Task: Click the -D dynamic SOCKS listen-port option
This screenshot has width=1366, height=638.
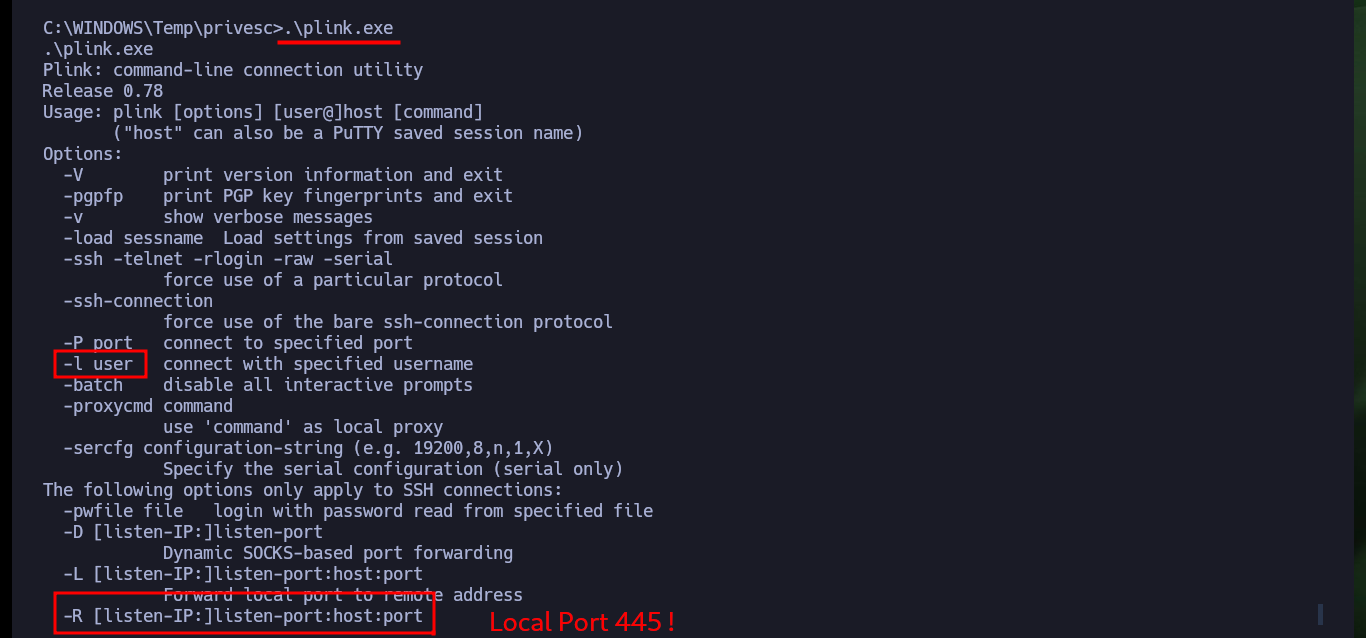Action: [x=193, y=532]
